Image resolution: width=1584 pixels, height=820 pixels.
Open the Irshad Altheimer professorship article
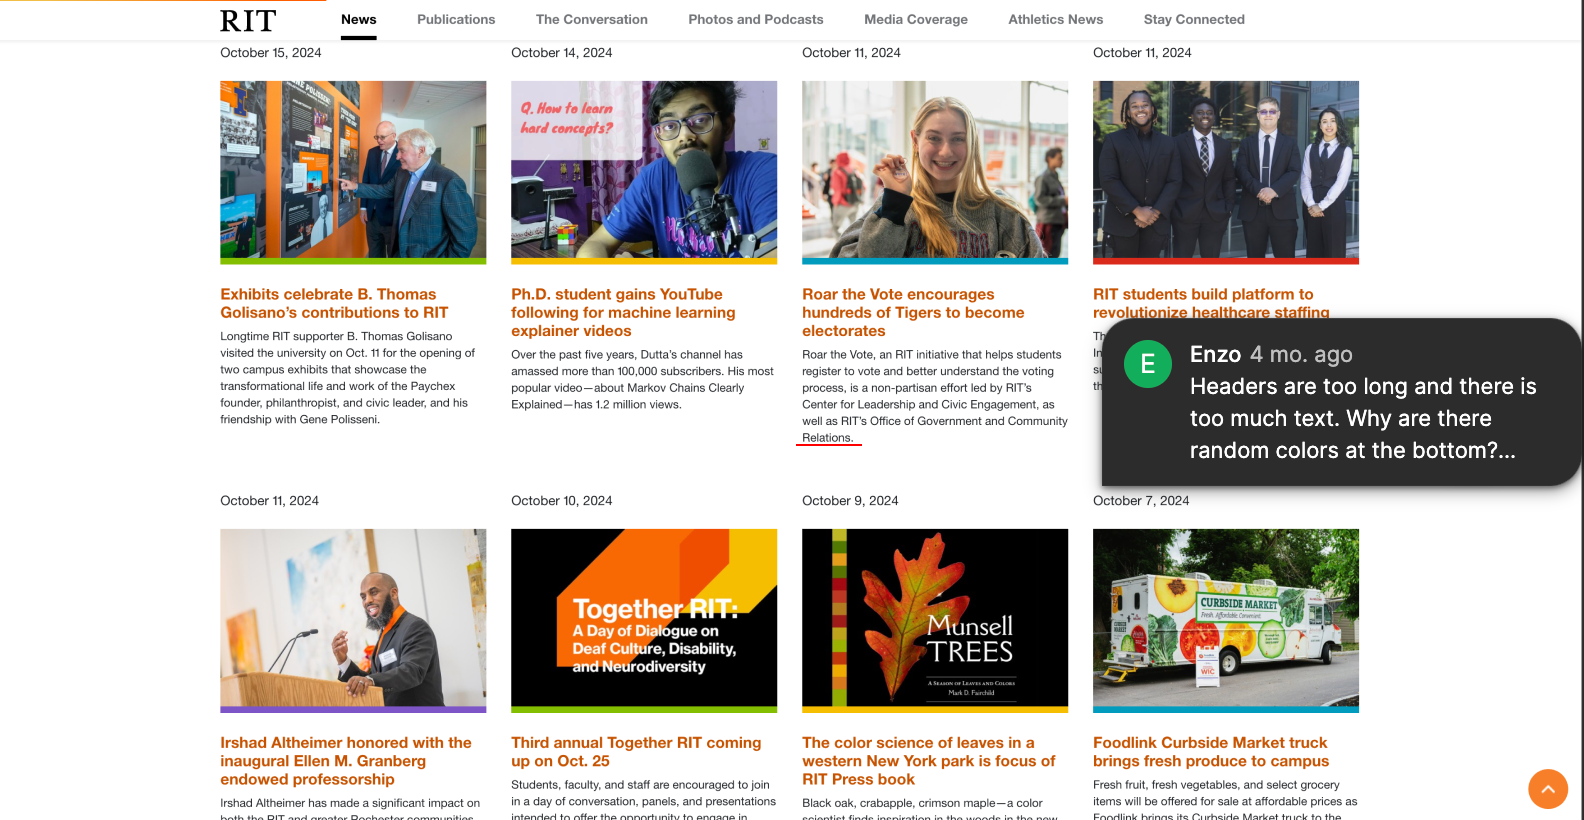(346, 760)
